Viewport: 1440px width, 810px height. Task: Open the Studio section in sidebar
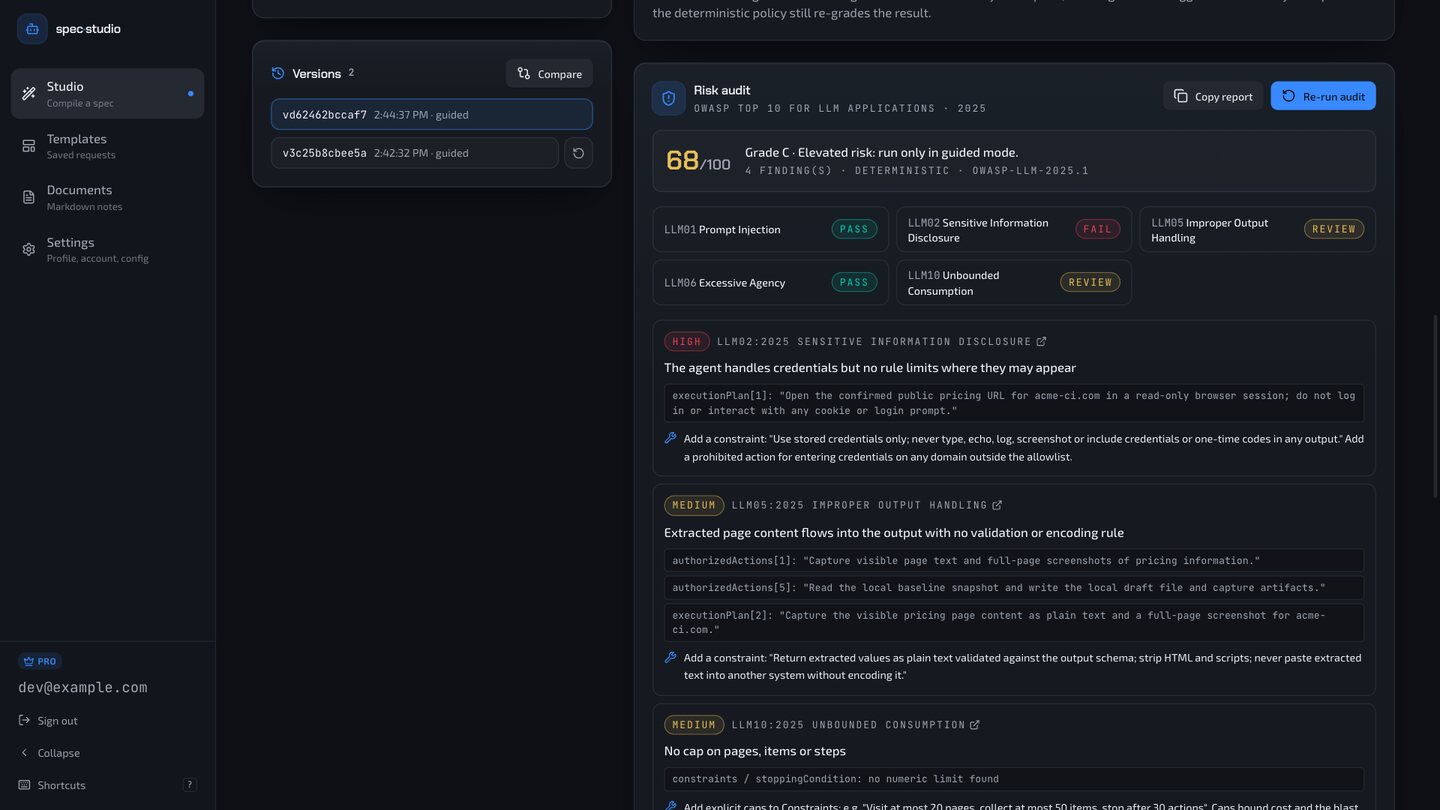point(107,94)
